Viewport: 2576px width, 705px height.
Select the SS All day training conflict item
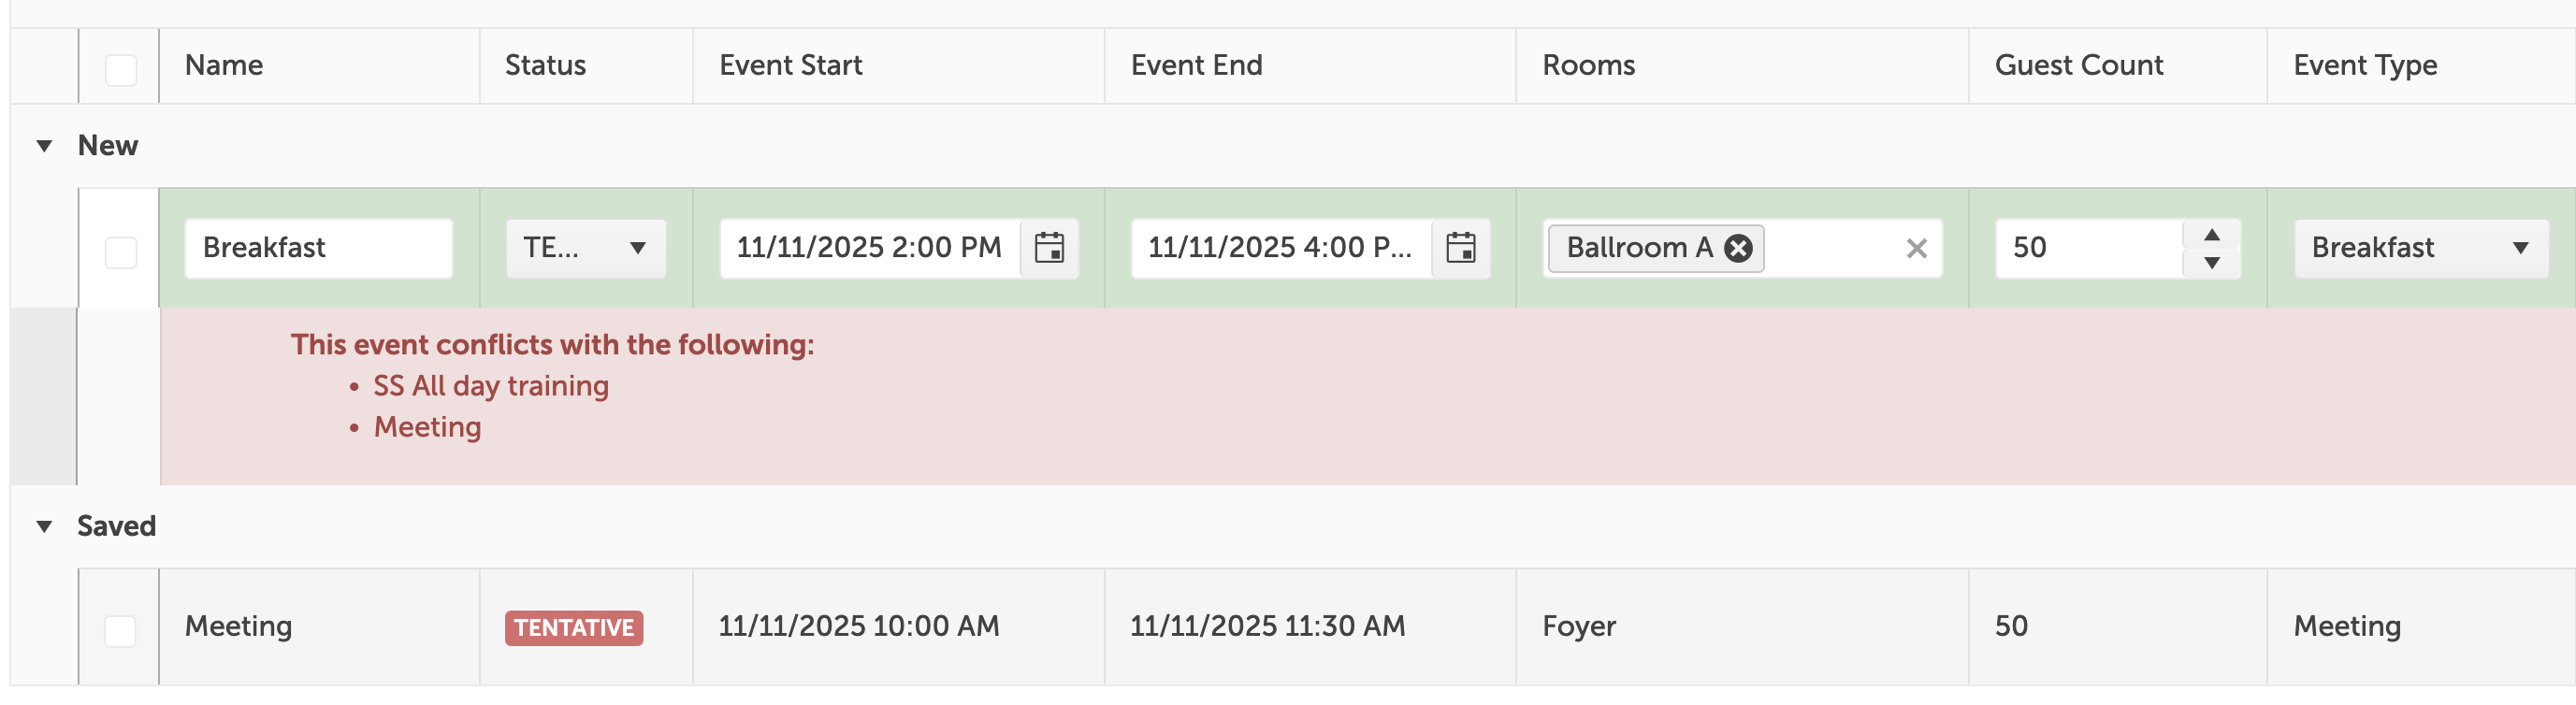click(490, 385)
